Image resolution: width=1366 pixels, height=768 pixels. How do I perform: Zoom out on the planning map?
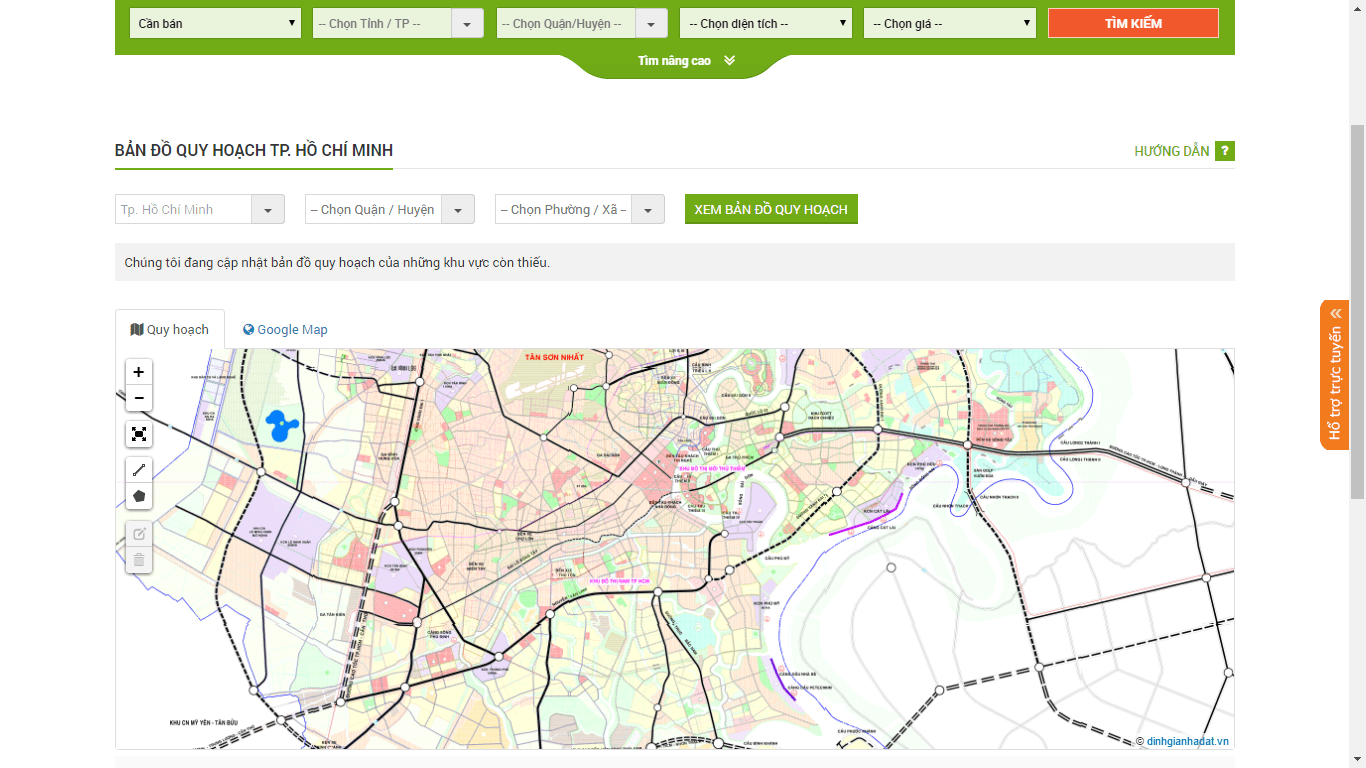click(x=139, y=398)
